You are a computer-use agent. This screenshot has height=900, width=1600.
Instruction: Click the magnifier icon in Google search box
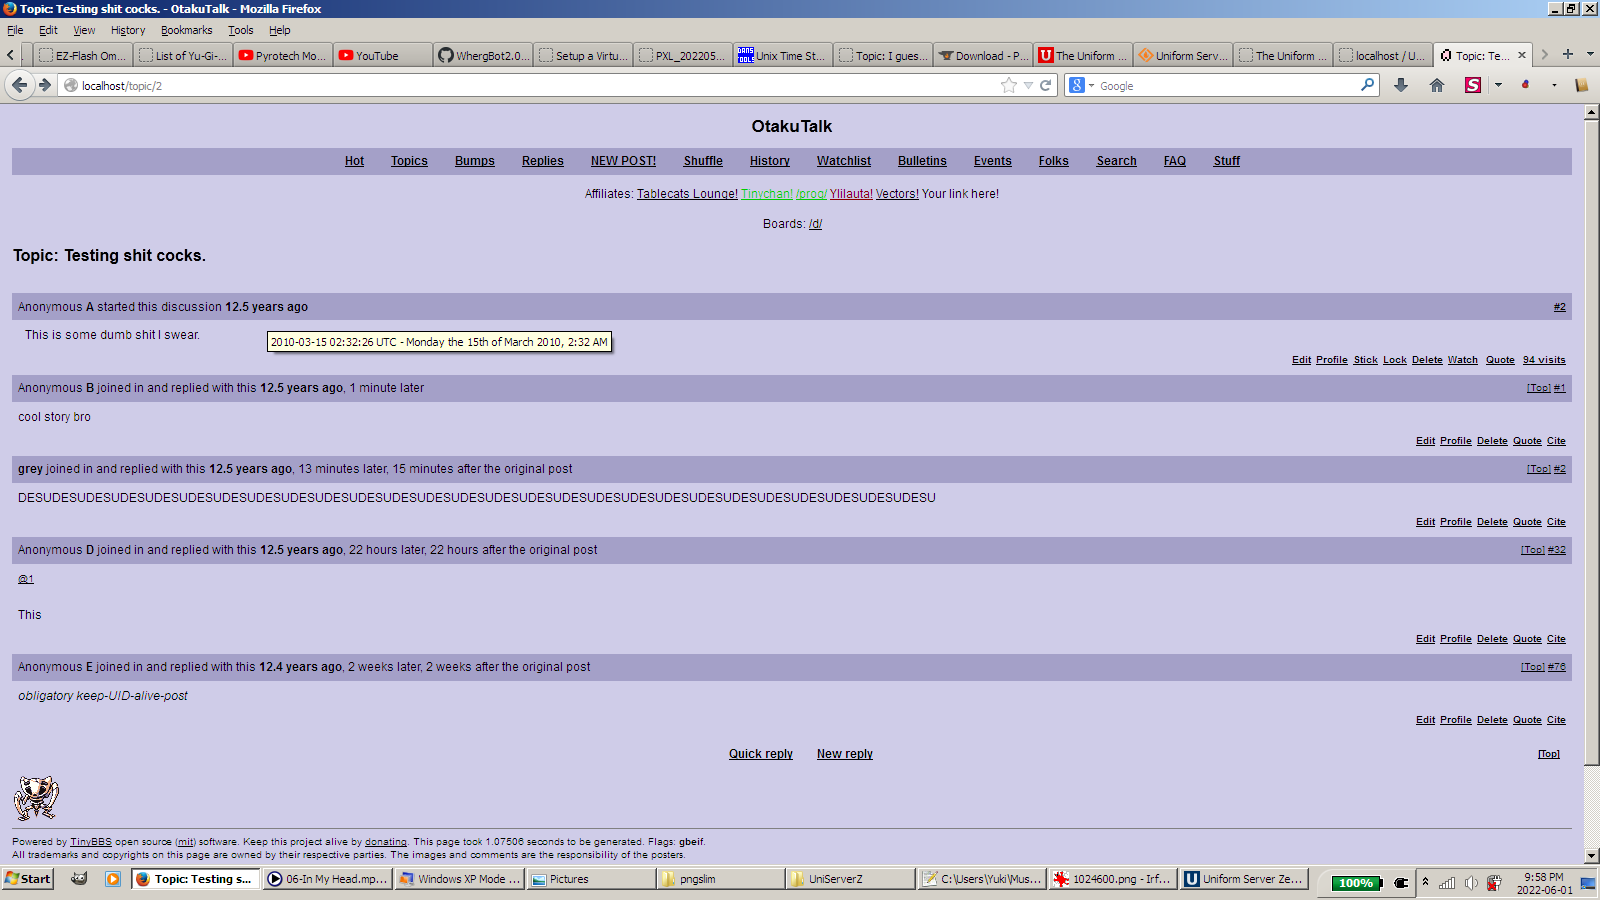pyautogui.click(x=1367, y=86)
